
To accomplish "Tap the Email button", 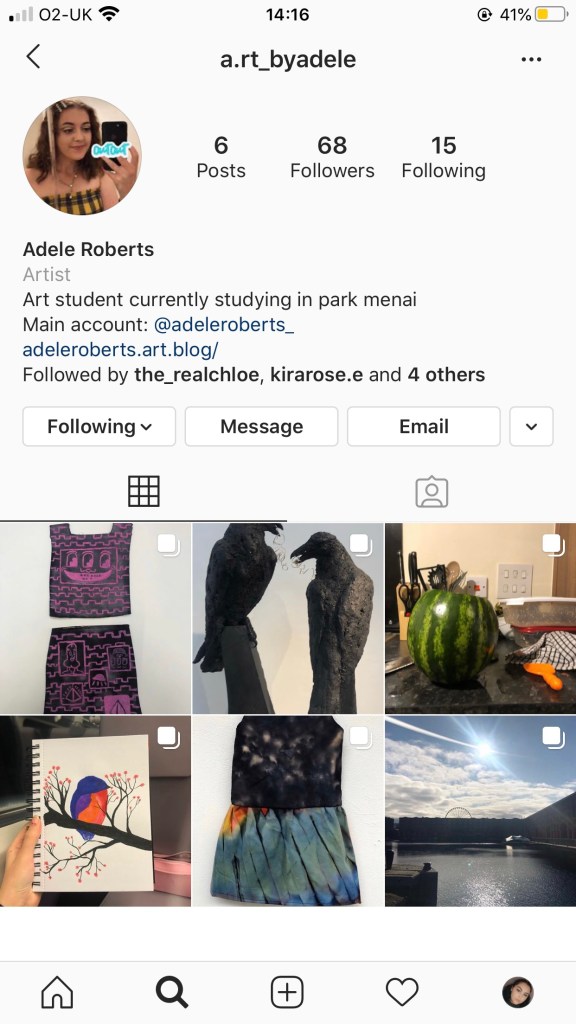I will (424, 426).
